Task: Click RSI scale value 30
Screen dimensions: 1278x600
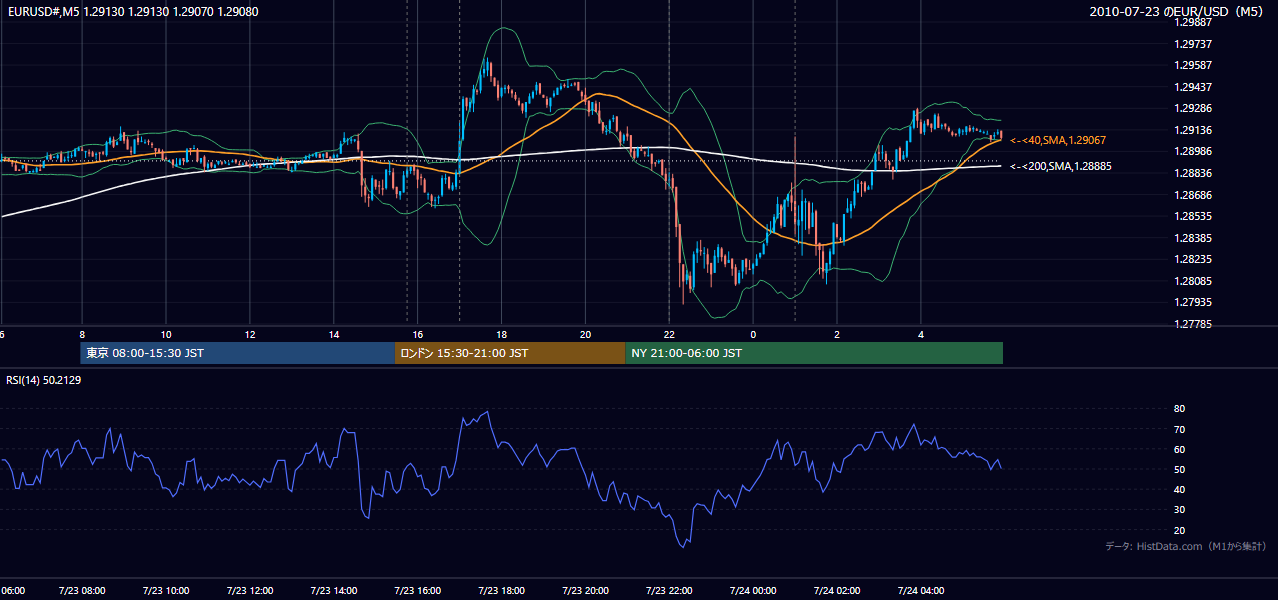Action: tap(1179, 510)
